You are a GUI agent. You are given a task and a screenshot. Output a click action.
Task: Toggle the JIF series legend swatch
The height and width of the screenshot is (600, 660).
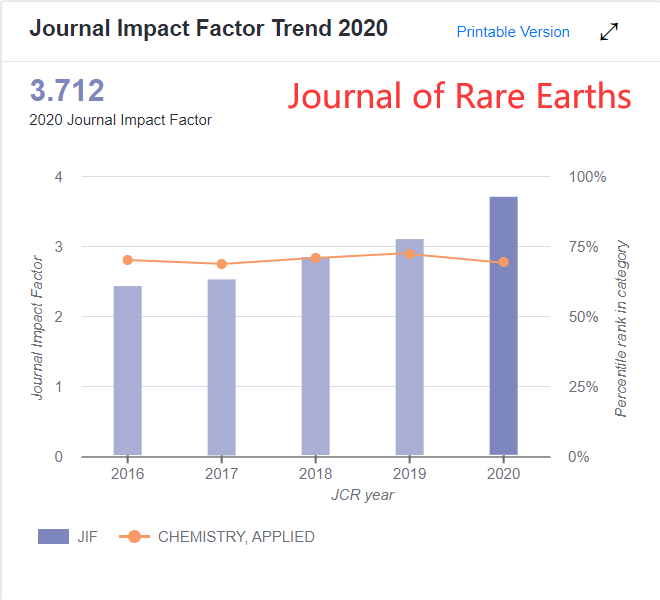(x=54, y=537)
